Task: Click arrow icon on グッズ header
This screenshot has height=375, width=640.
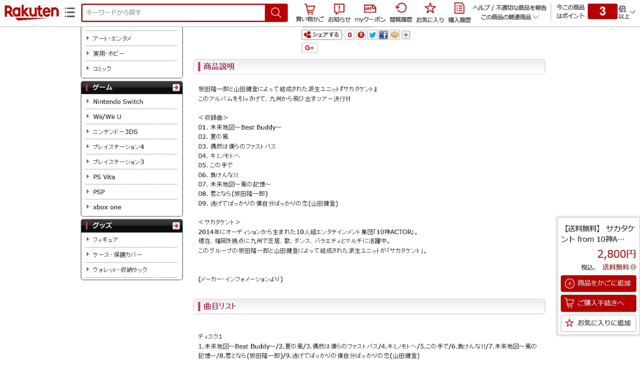Action: coord(176,226)
